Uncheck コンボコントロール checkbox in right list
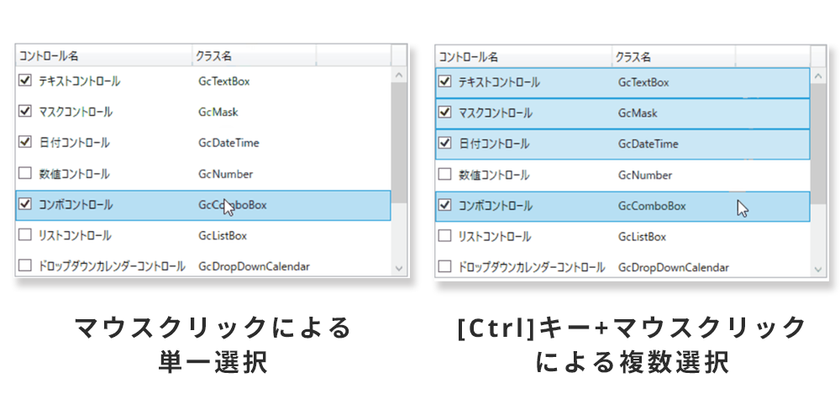 pyautogui.click(x=445, y=205)
